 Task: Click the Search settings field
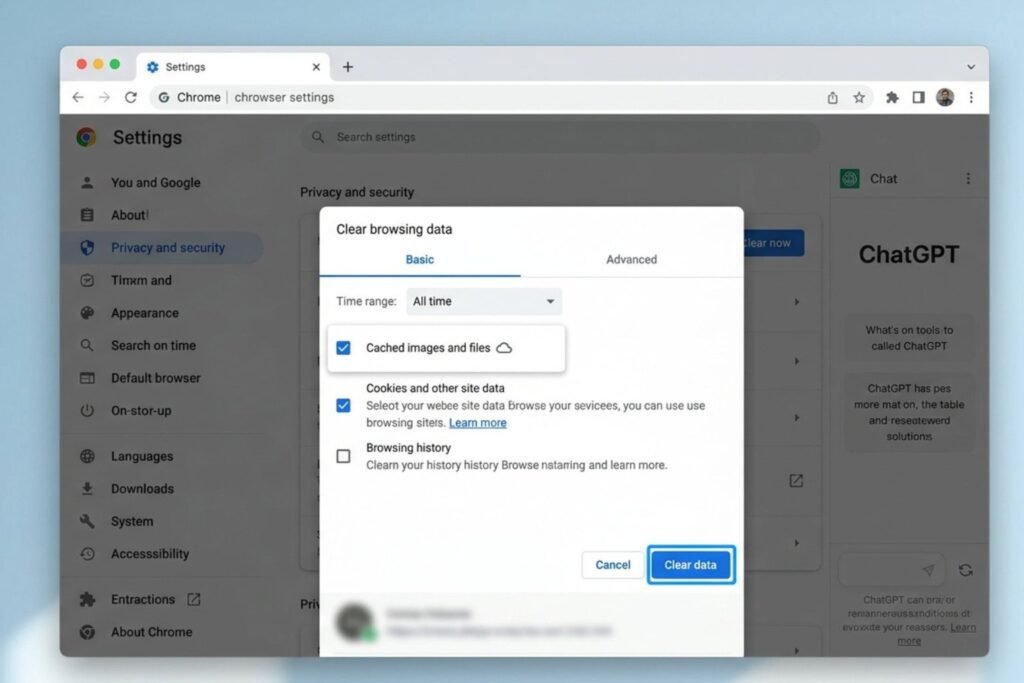point(559,137)
